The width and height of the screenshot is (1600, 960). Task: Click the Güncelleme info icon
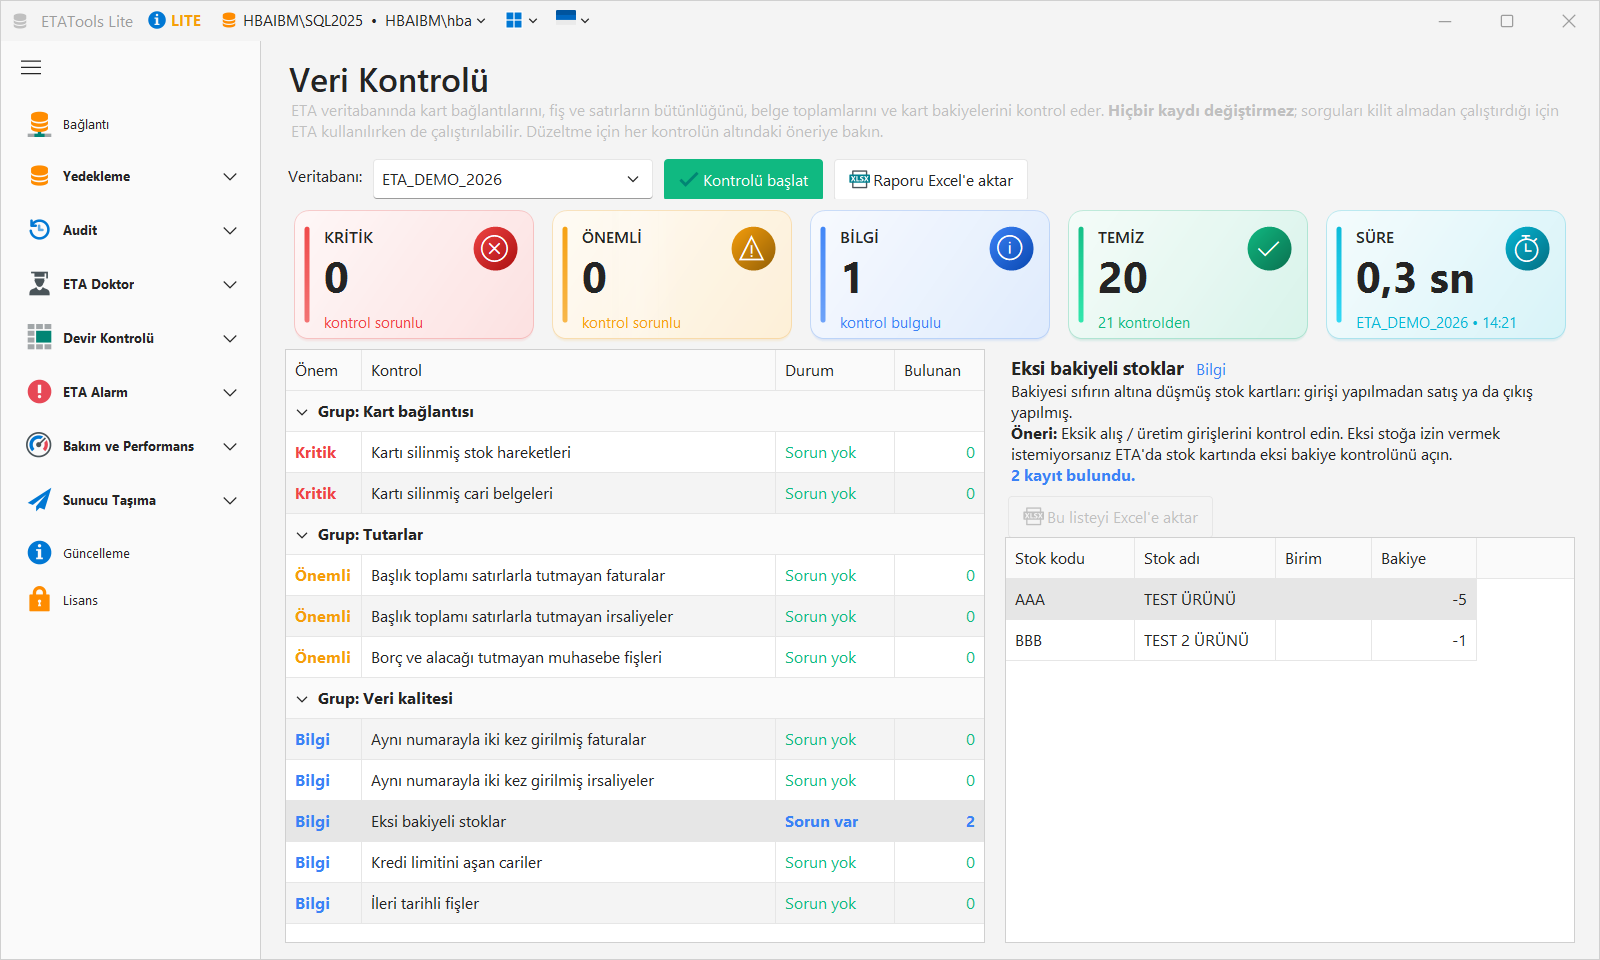click(x=39, y=553)
